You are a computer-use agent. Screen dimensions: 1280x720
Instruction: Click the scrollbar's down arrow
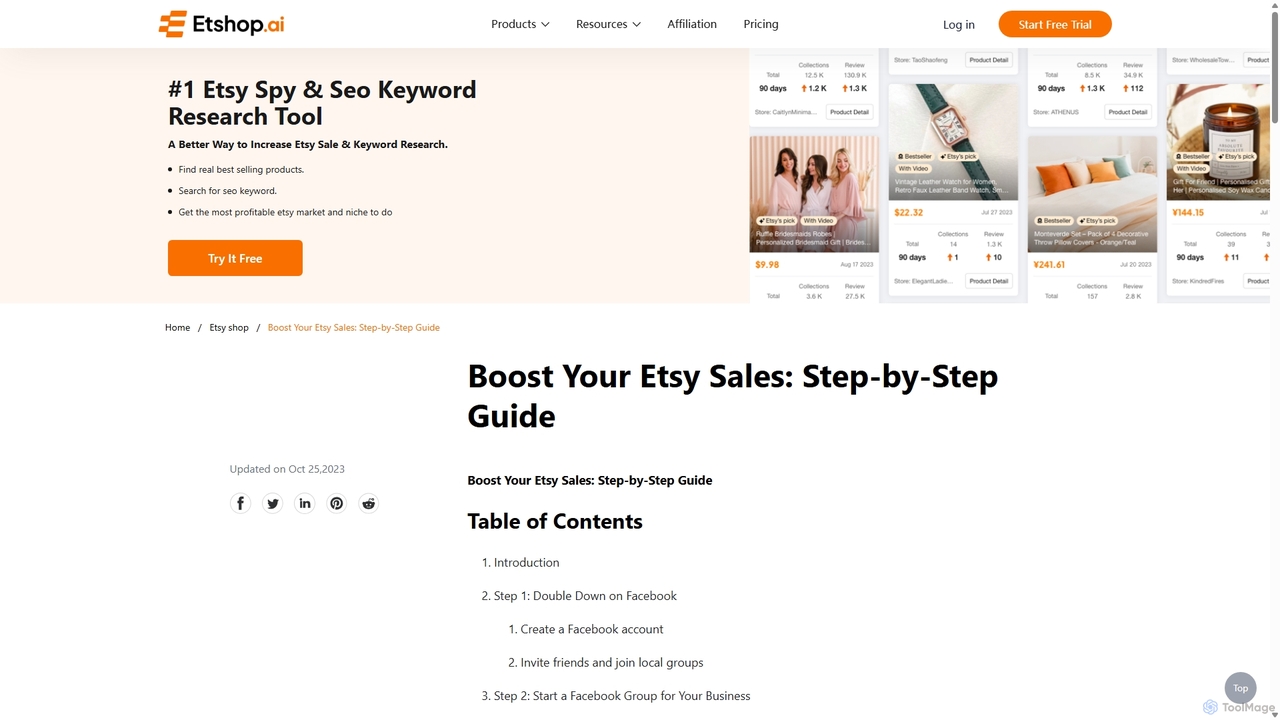[1274, 714]
